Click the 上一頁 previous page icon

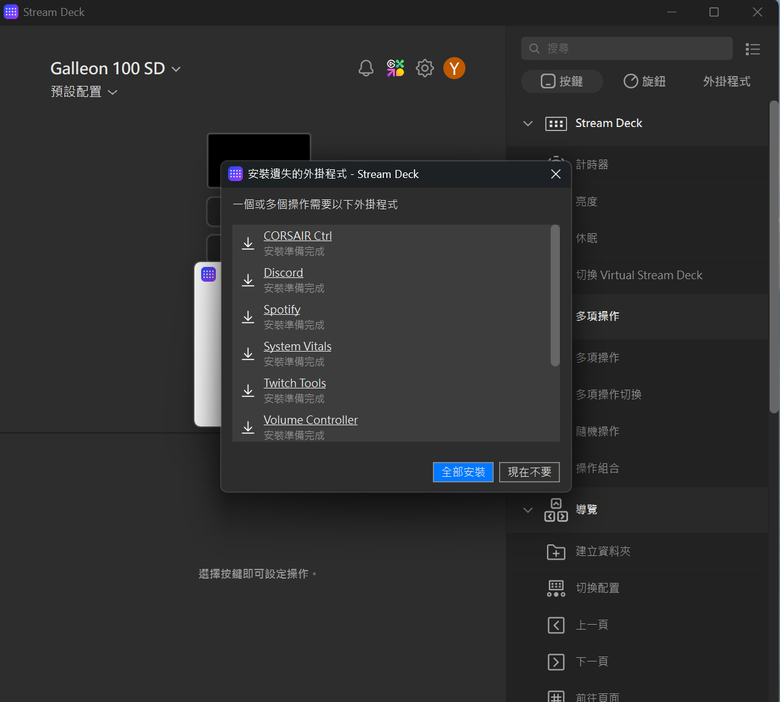click(556, 625)
